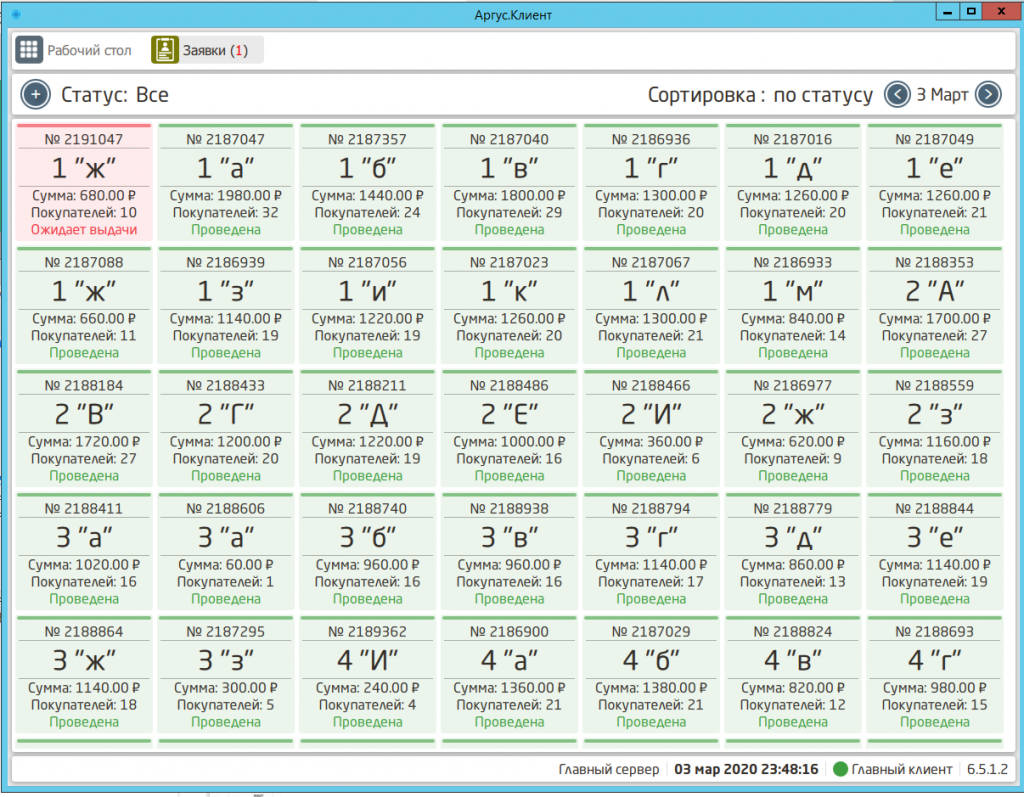Click the 3 Март date label
Viewport: 1024px width, 797px height.
942,95
